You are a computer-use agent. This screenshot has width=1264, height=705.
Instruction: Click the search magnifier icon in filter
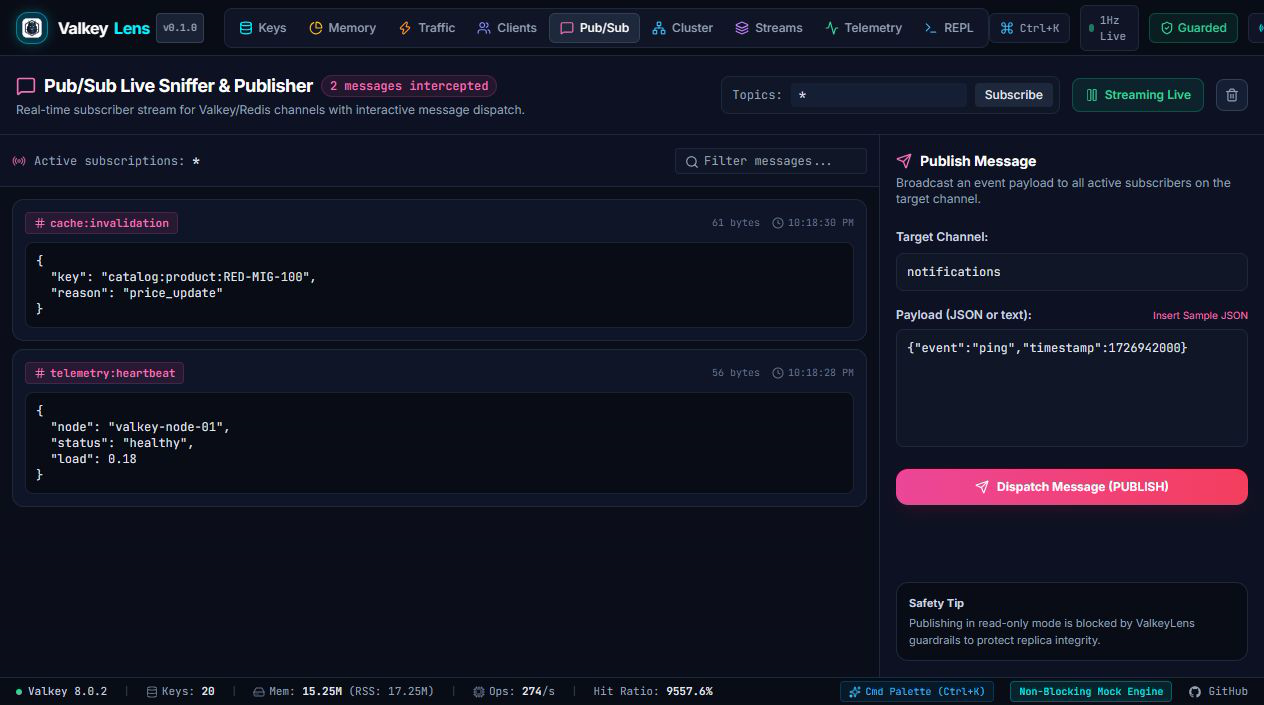click(692, 161)
